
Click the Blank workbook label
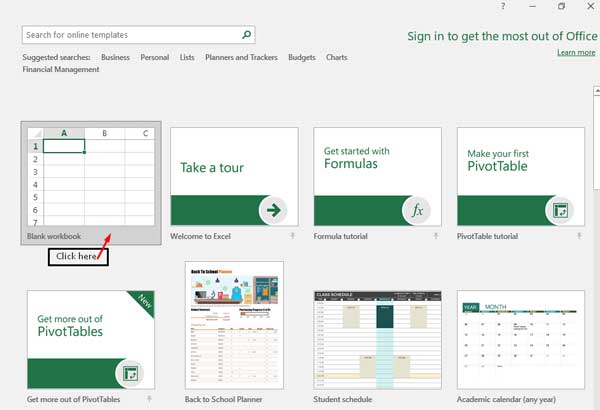[x=54, y=236]
